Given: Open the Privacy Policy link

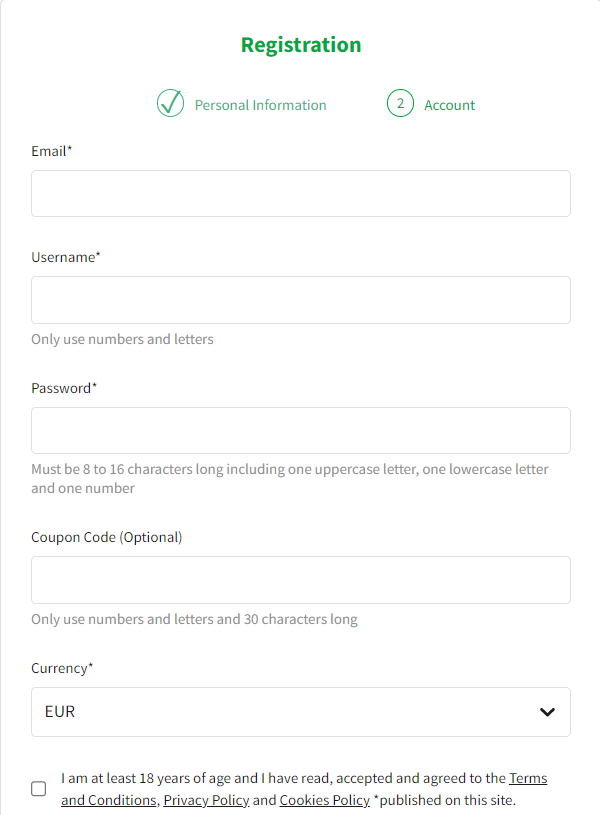Looking at the screenshot, I should 206,800.
